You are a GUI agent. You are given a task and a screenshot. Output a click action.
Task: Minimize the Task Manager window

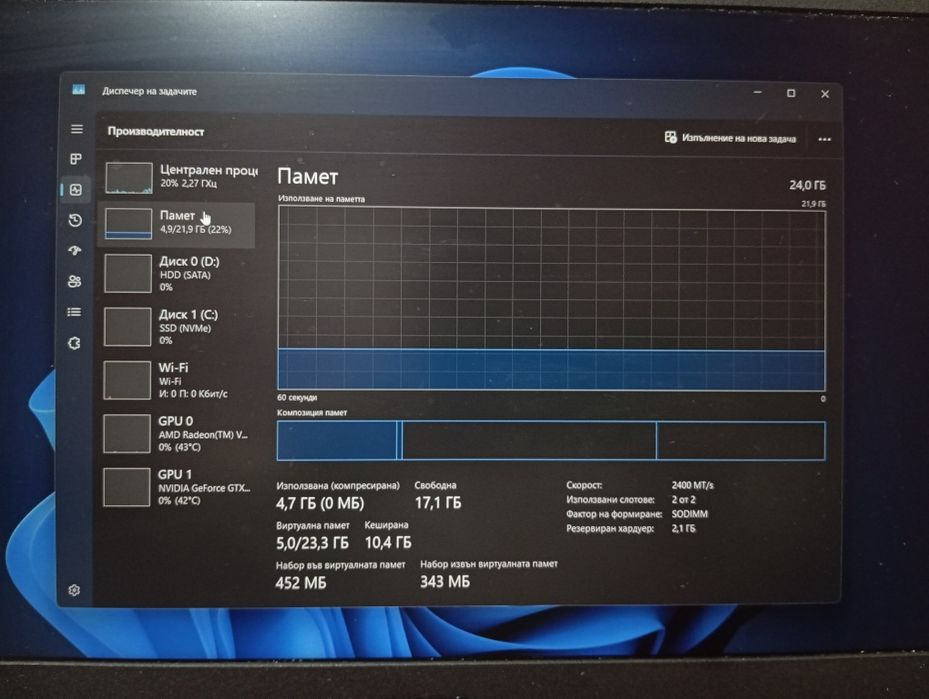pos(758,92)
